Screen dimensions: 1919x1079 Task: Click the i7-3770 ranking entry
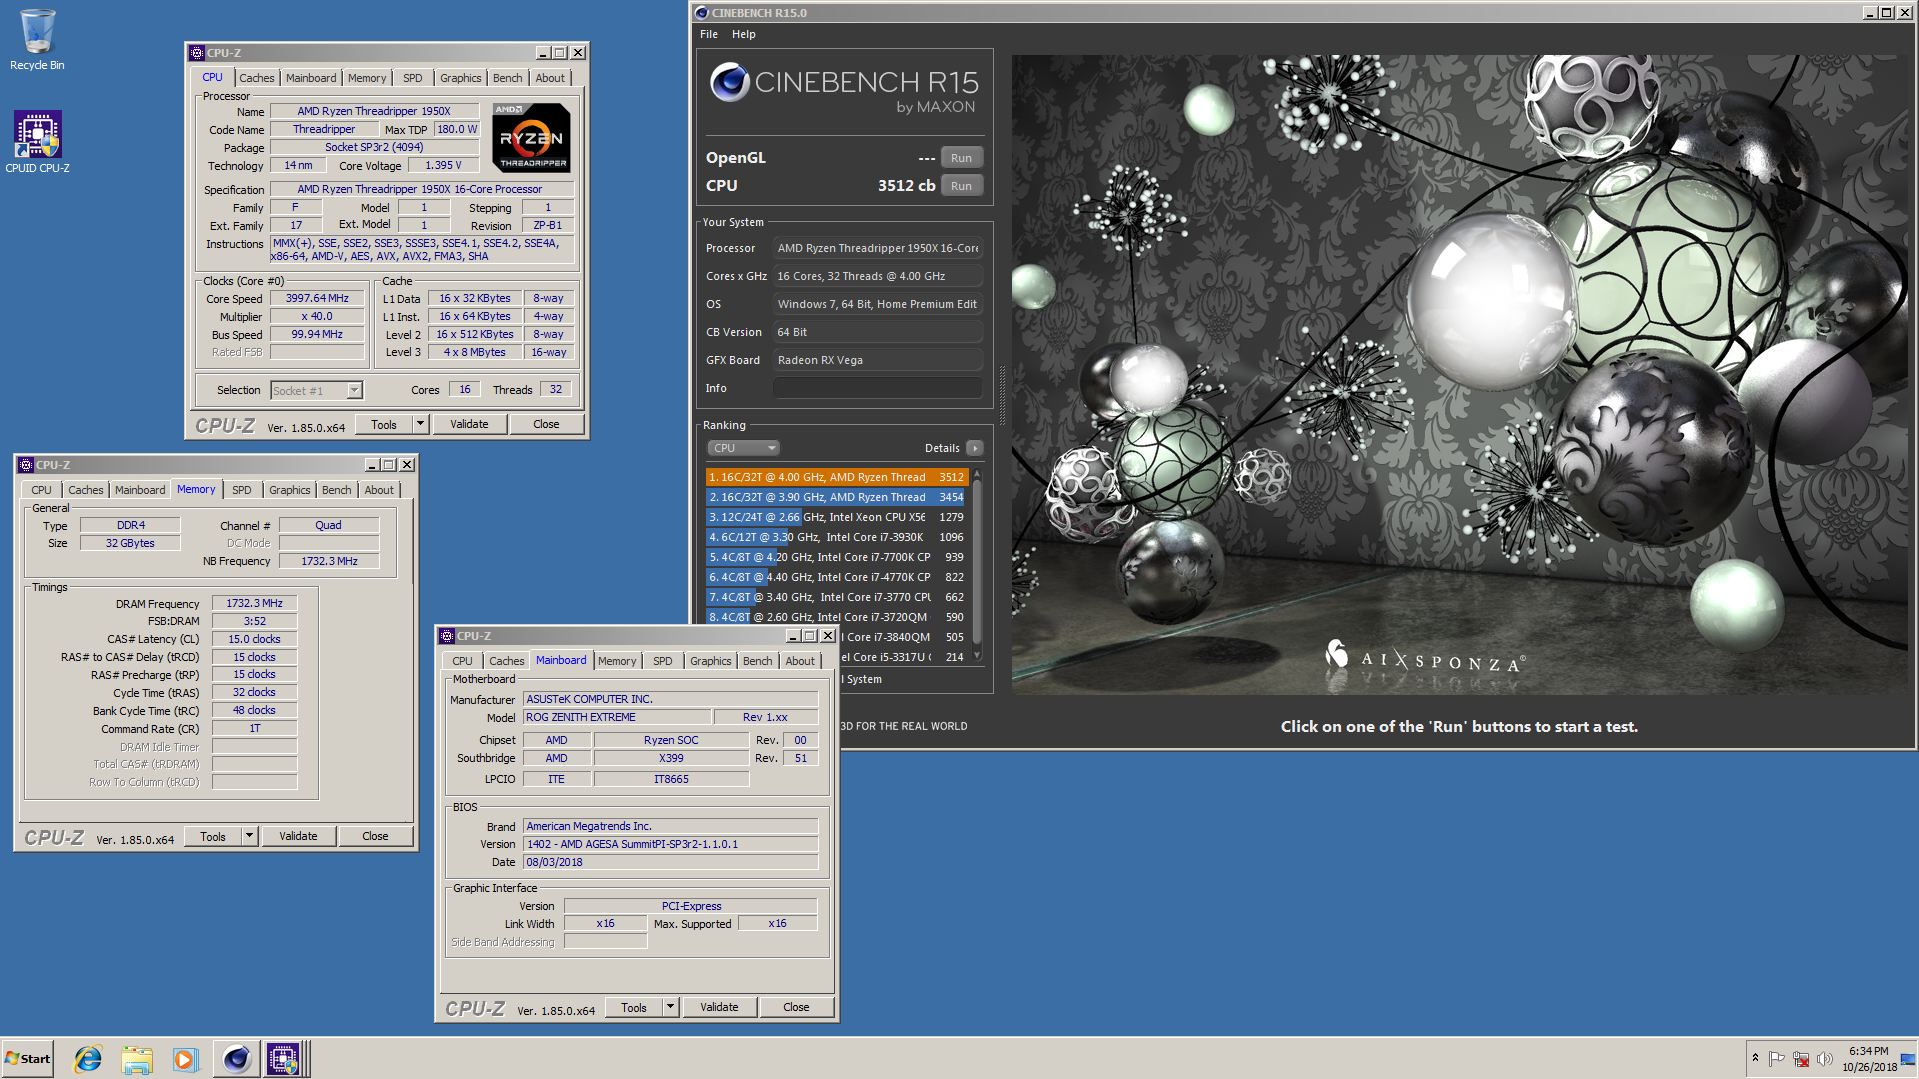pyautogui.click(x=836, y=597)
